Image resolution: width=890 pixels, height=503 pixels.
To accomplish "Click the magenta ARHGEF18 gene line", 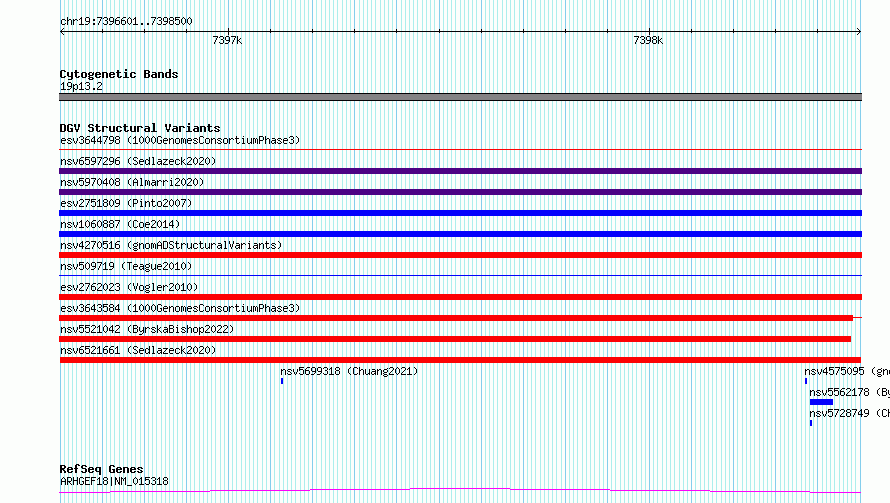I will tap(460, 491).
